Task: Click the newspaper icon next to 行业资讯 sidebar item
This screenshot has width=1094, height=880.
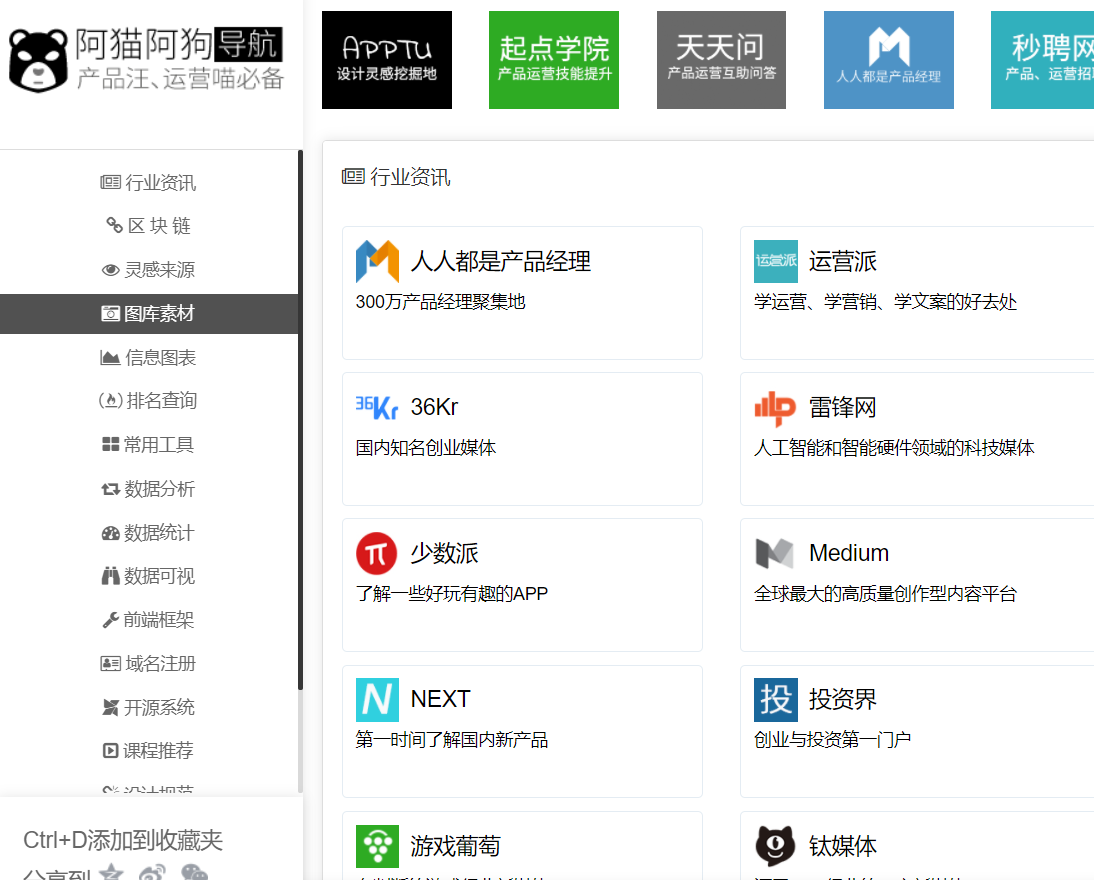Action: click(110, 182)
